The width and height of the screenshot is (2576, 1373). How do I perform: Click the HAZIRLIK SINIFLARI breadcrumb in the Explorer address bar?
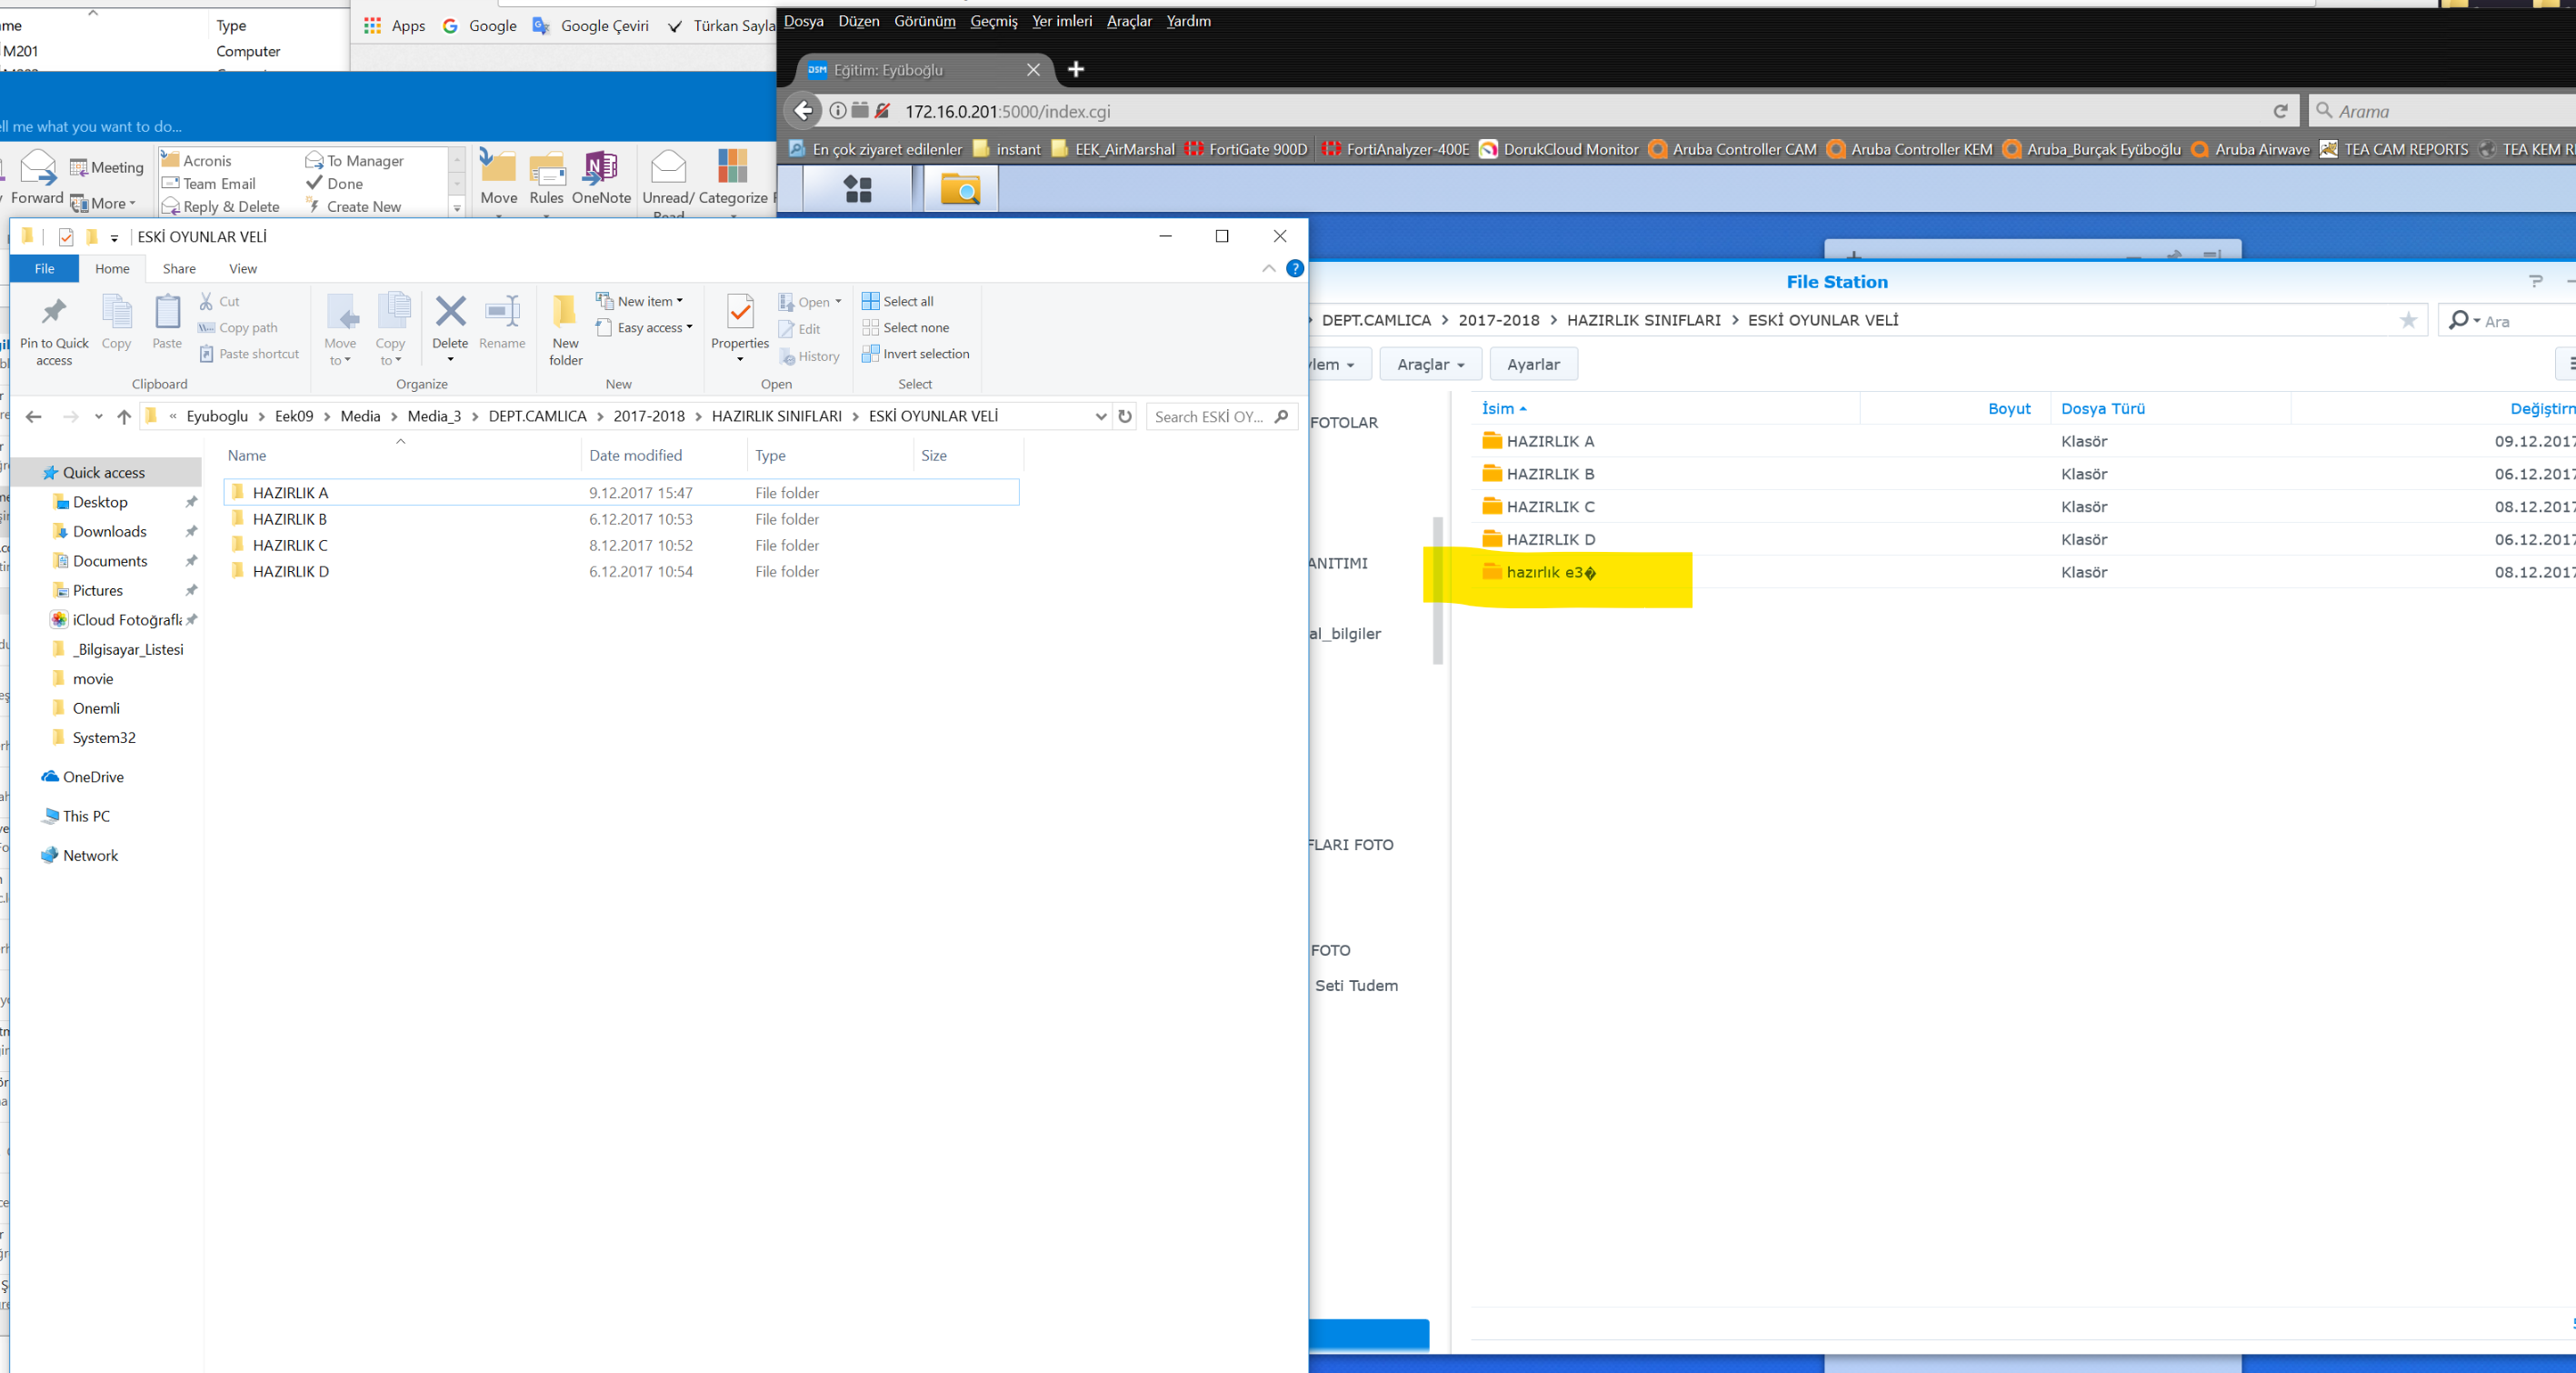pyautogui.click(x=776, y=416)
